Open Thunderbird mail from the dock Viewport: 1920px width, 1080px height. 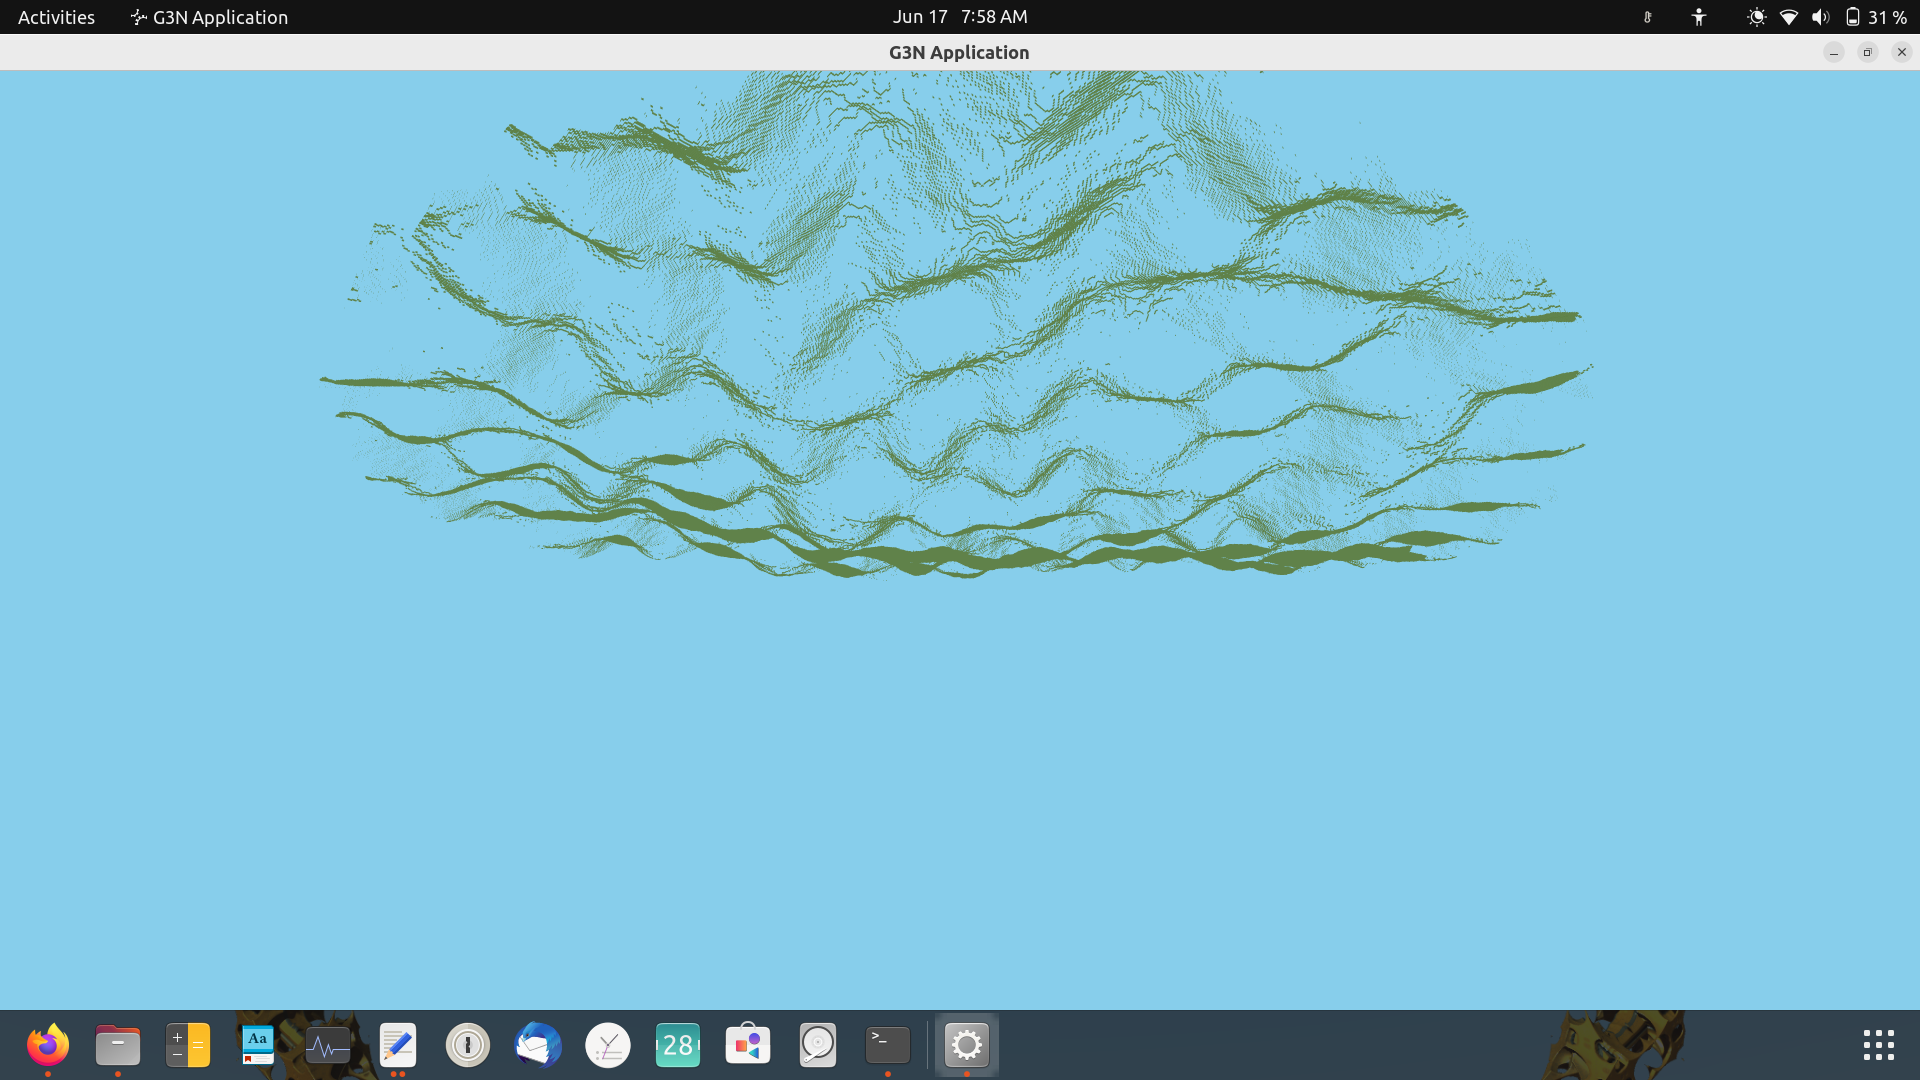(538, 1046)
